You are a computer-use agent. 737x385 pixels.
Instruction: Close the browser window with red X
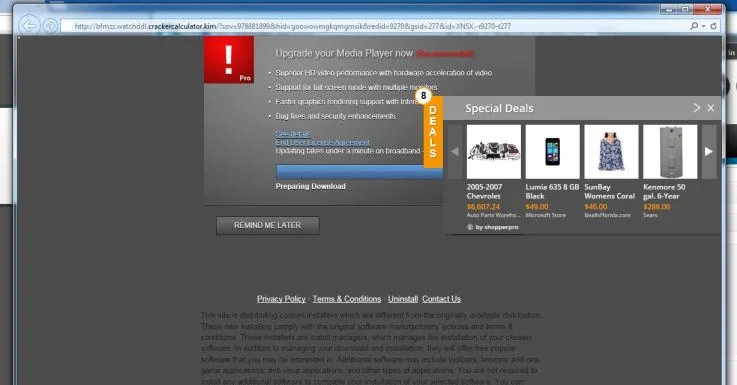(708, 9)
